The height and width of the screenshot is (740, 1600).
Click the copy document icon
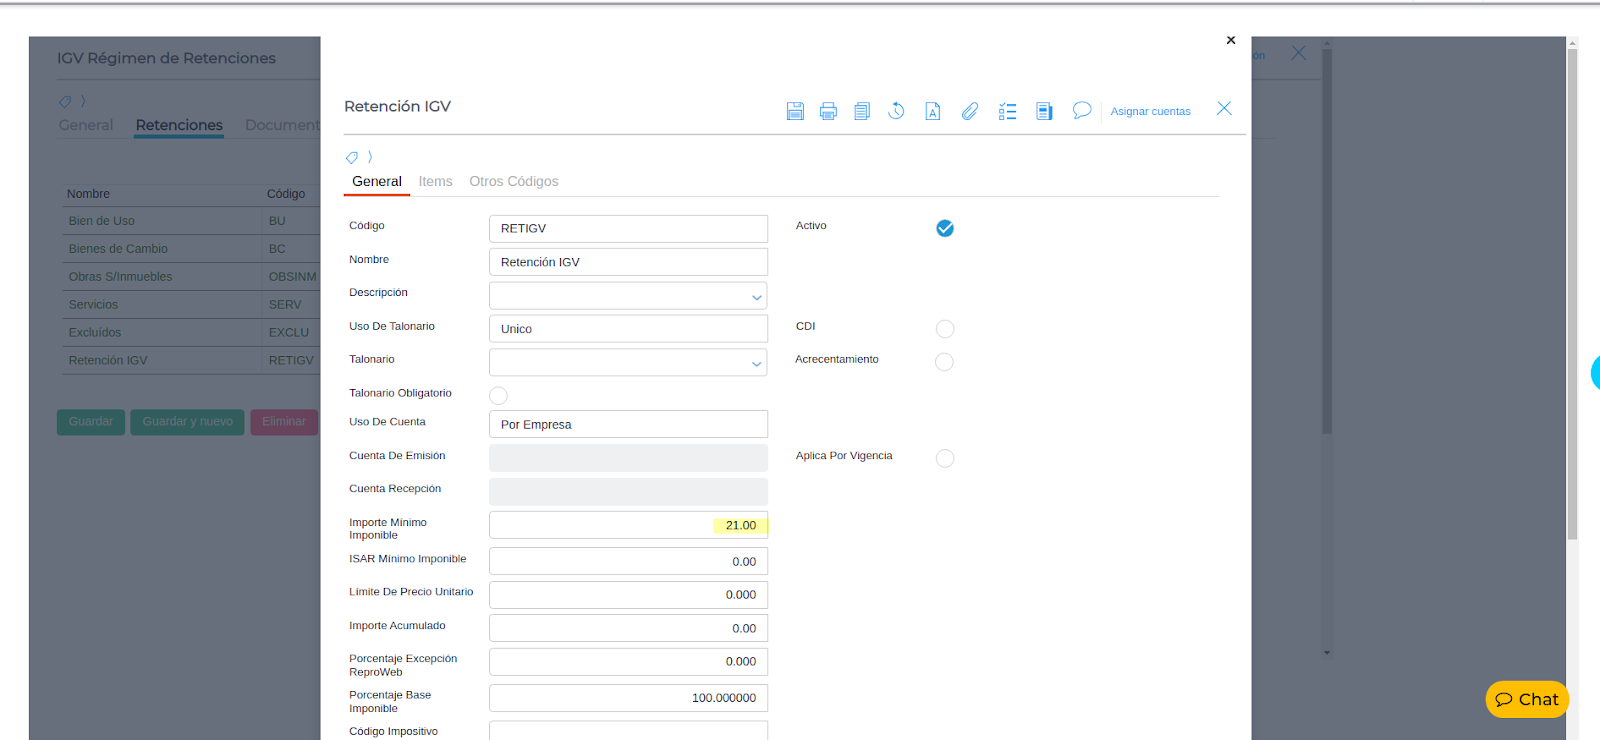pyautogui.click(x=862, y=111)
